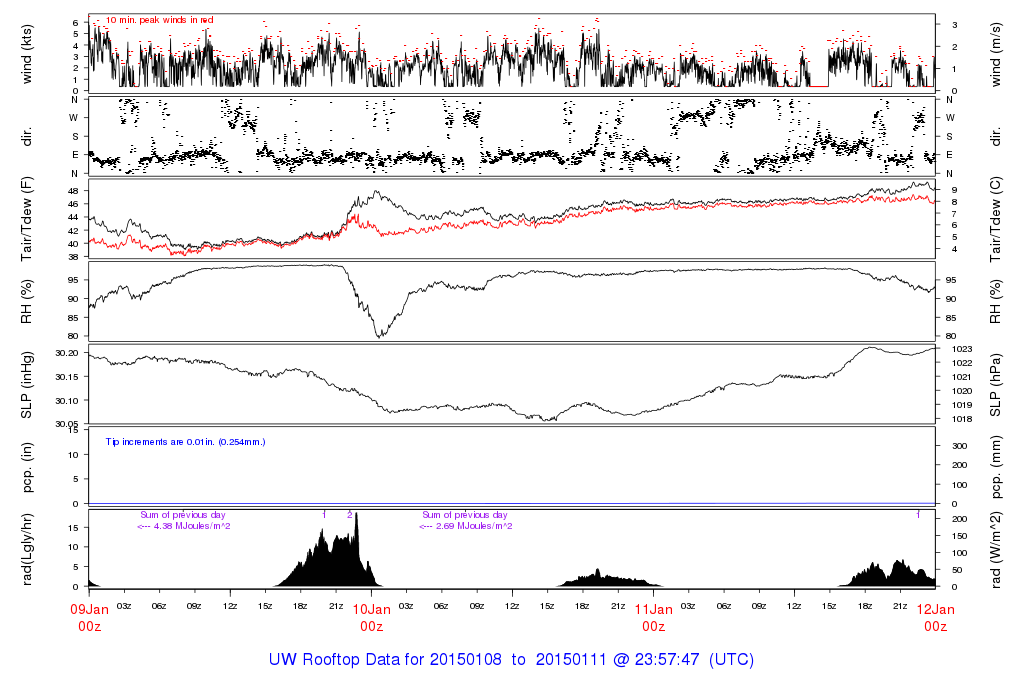Click the "38" Fahrenheit tick label
This screenshot has width=1024, height=700.
[x=73, y=257]
